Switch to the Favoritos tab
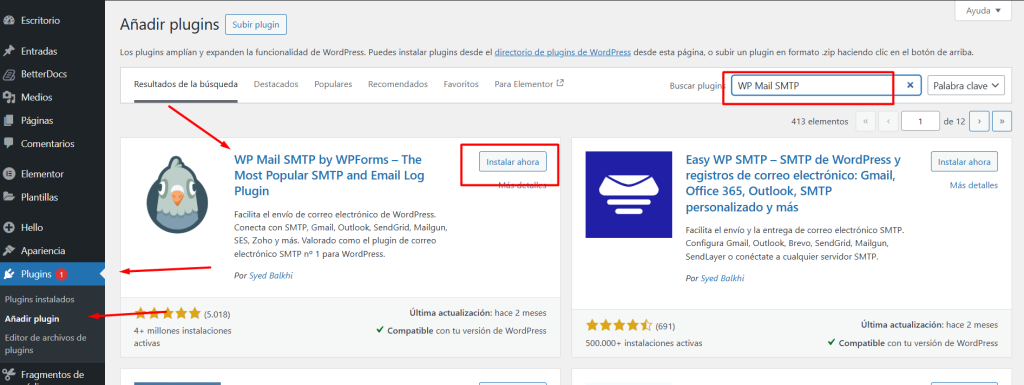 pos(461,84)
